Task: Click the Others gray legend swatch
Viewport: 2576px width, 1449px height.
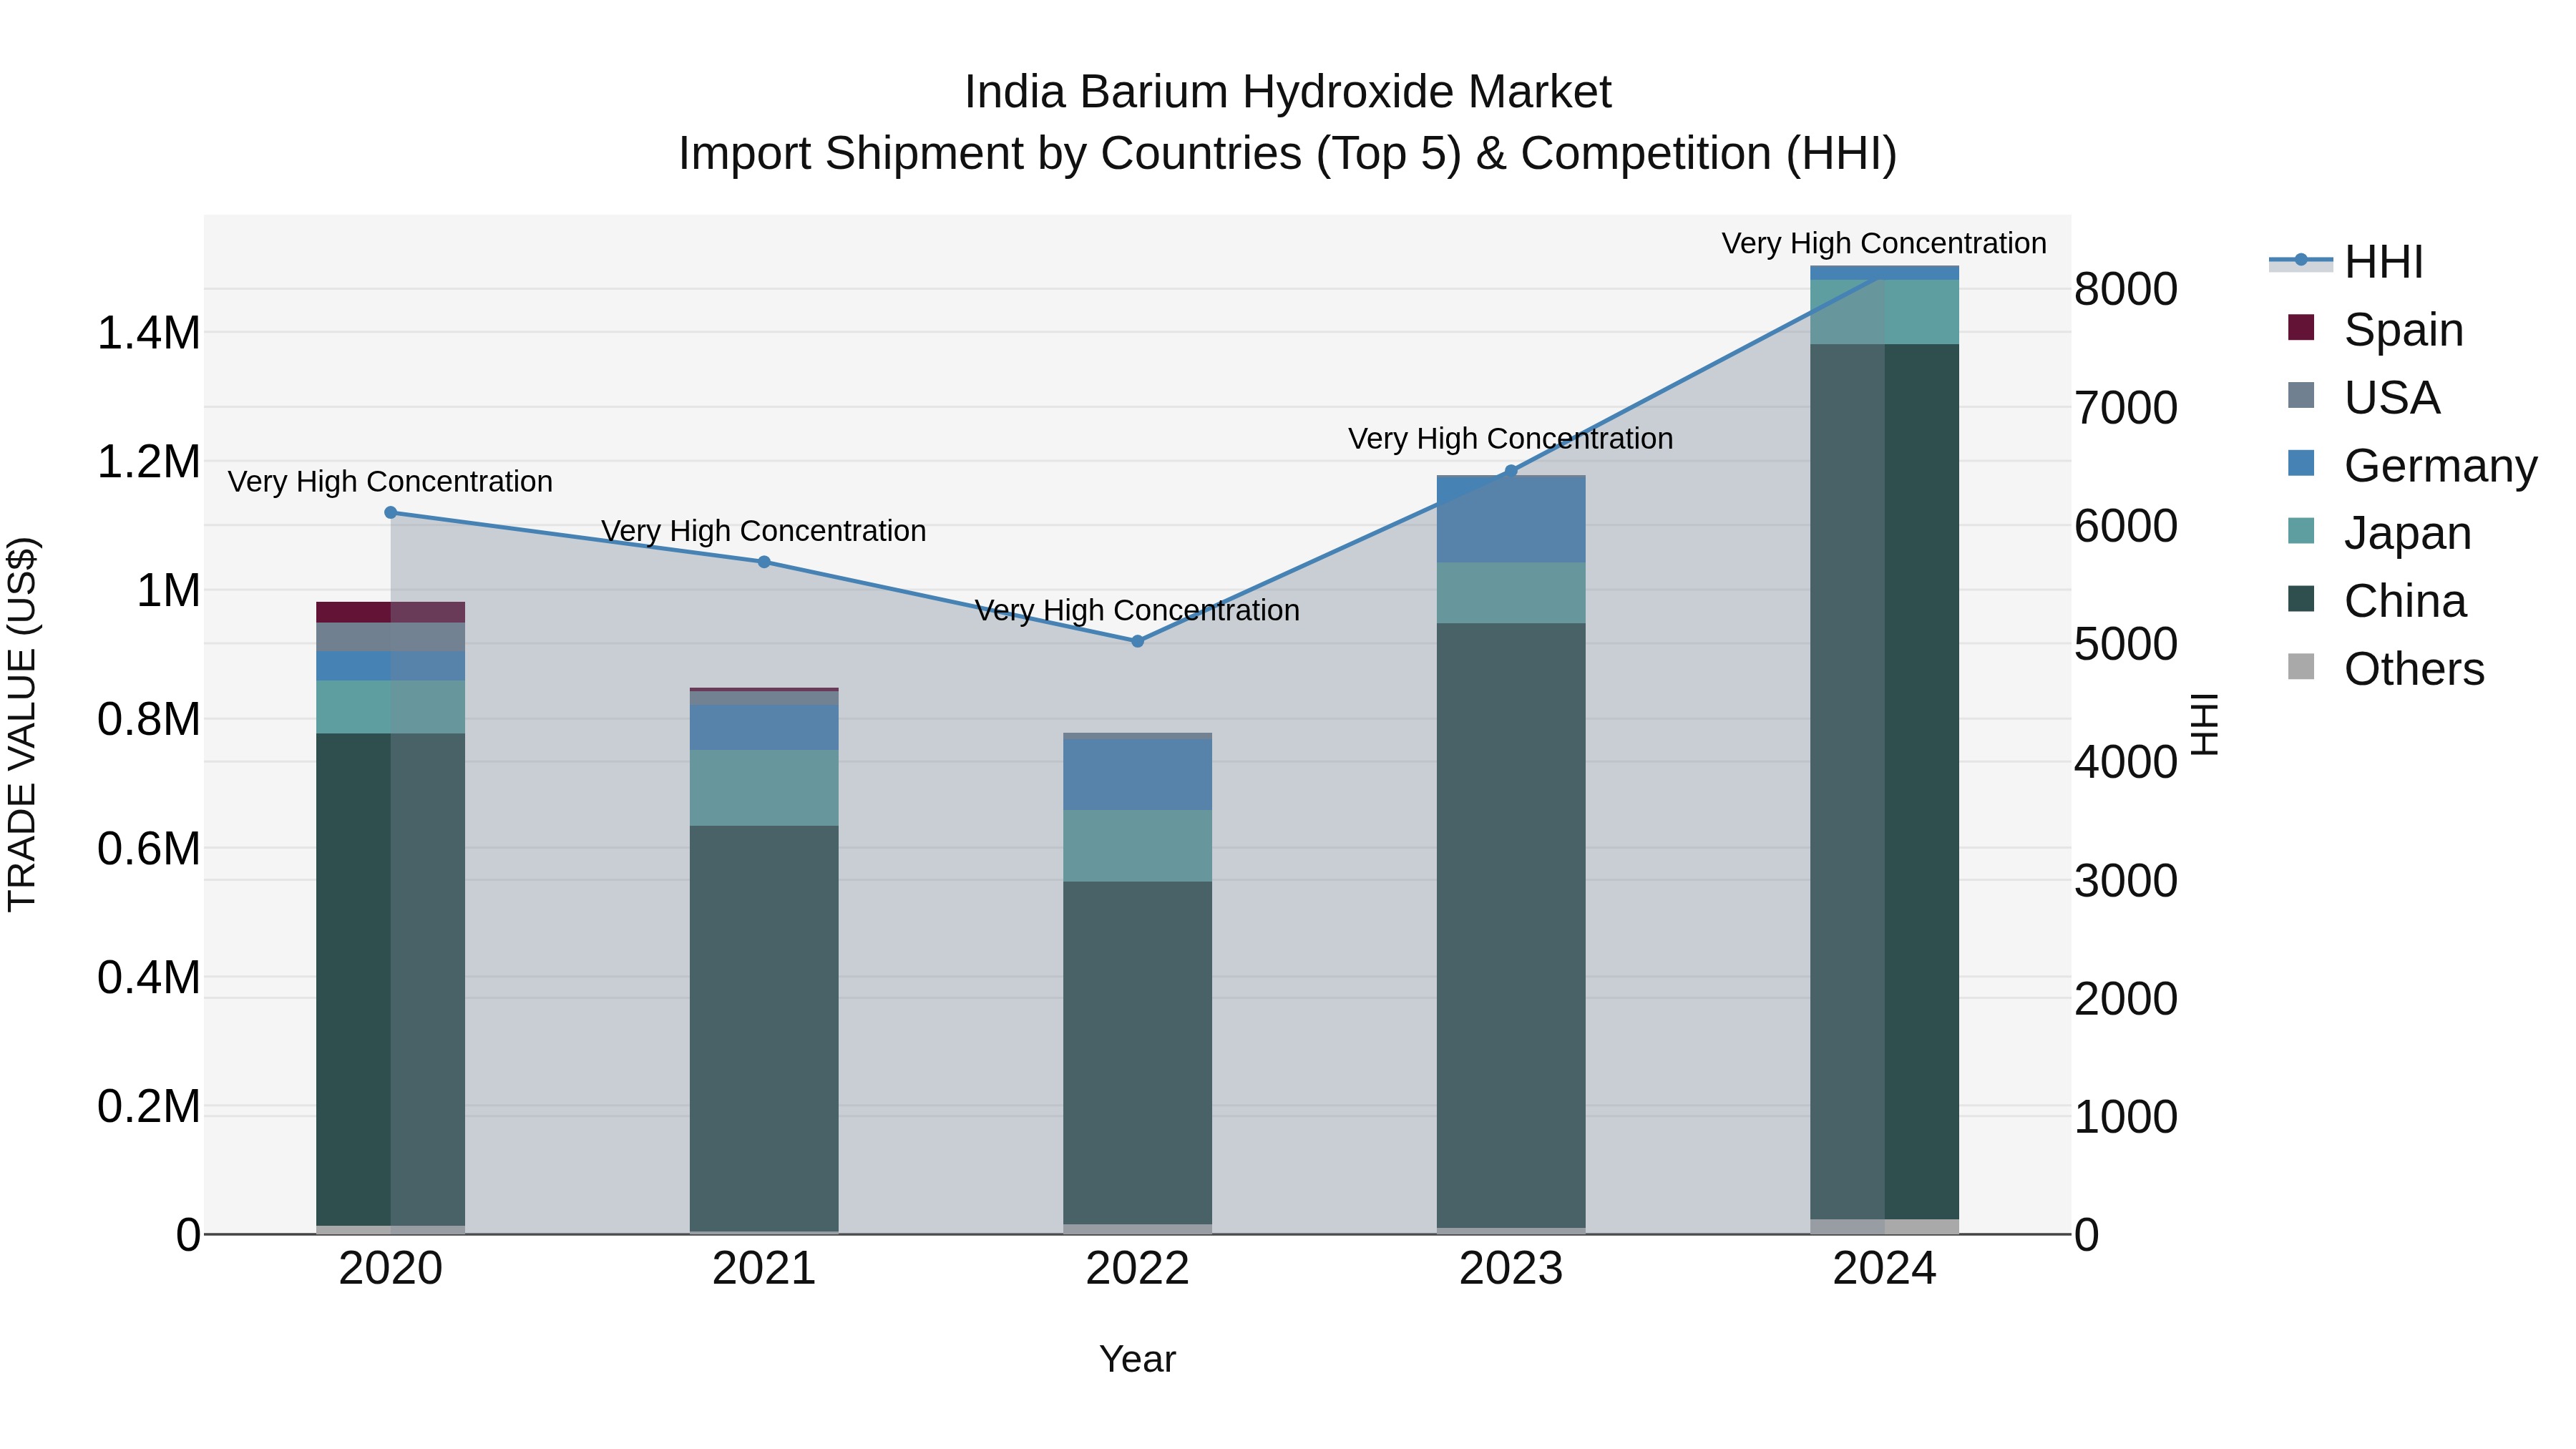Action: click(x=2301, y=667)
